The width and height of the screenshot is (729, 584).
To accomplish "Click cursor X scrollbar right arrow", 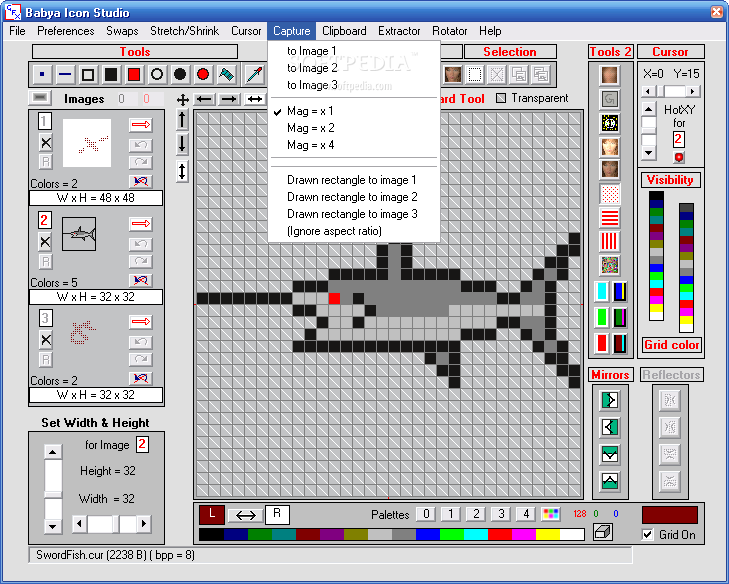I will click(x=693, y=91).
